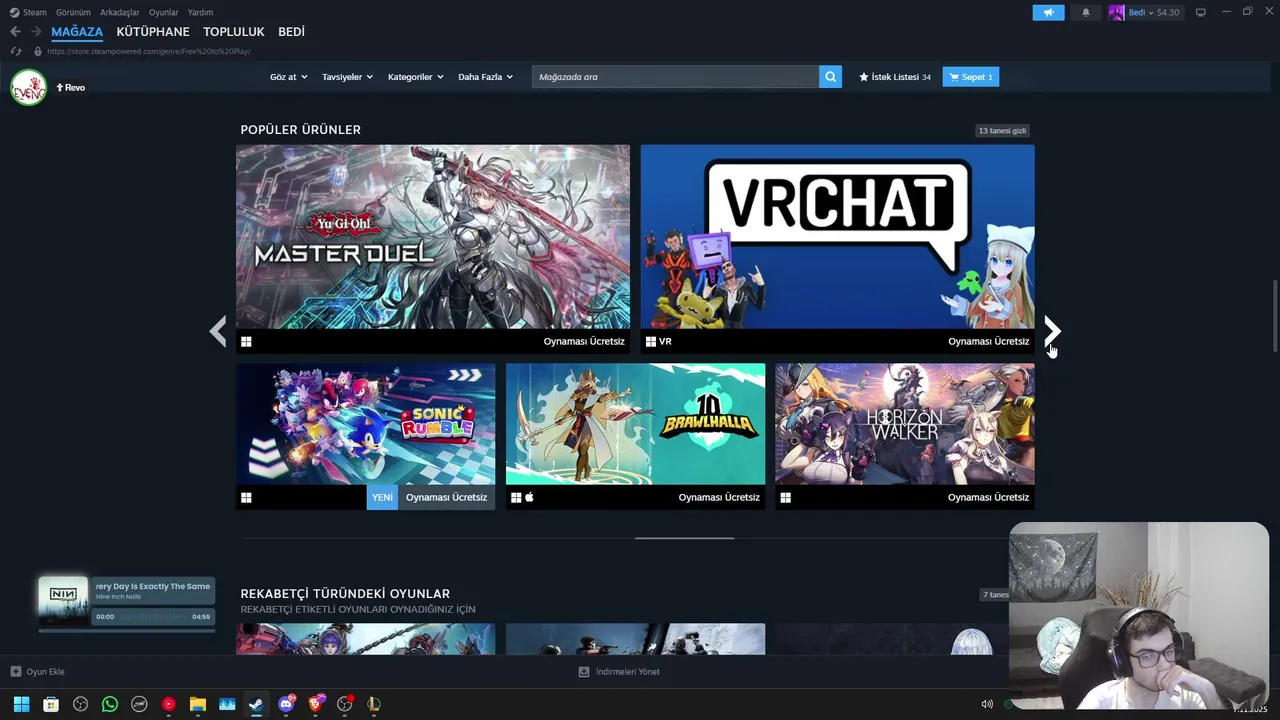Open YouTube Music from the taskbar
1280x720 pixels.
point(168,704)
